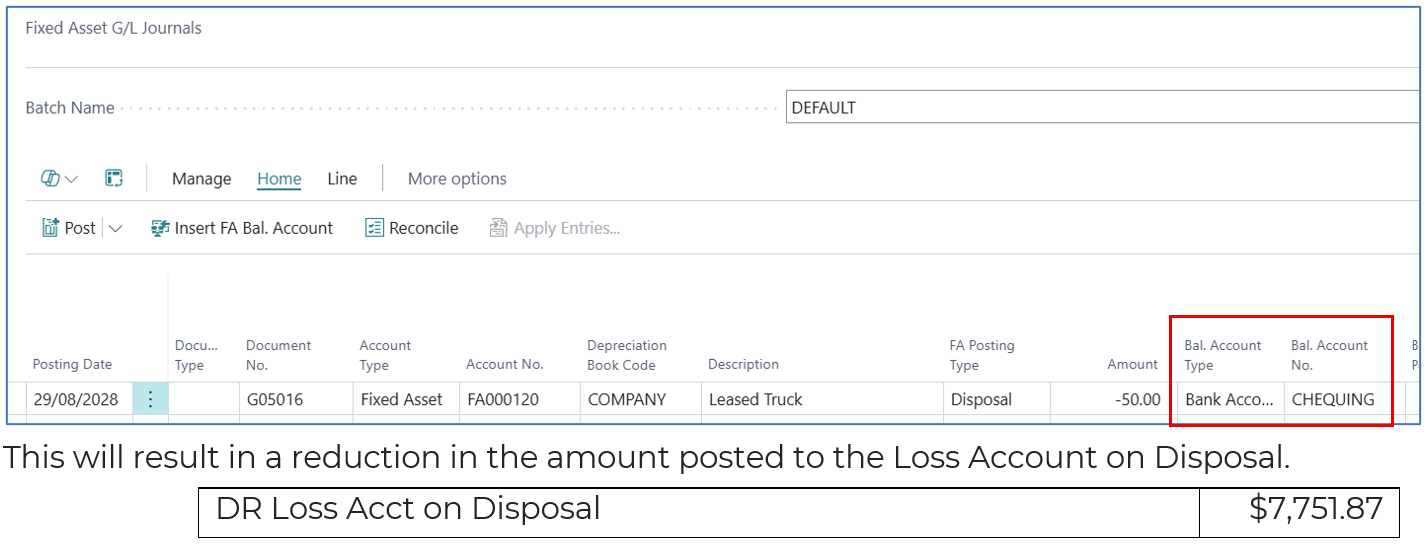This screenshot has height=546, width=1428.
Task: Click the Posting Date column header
Action: tap(72, 365)
